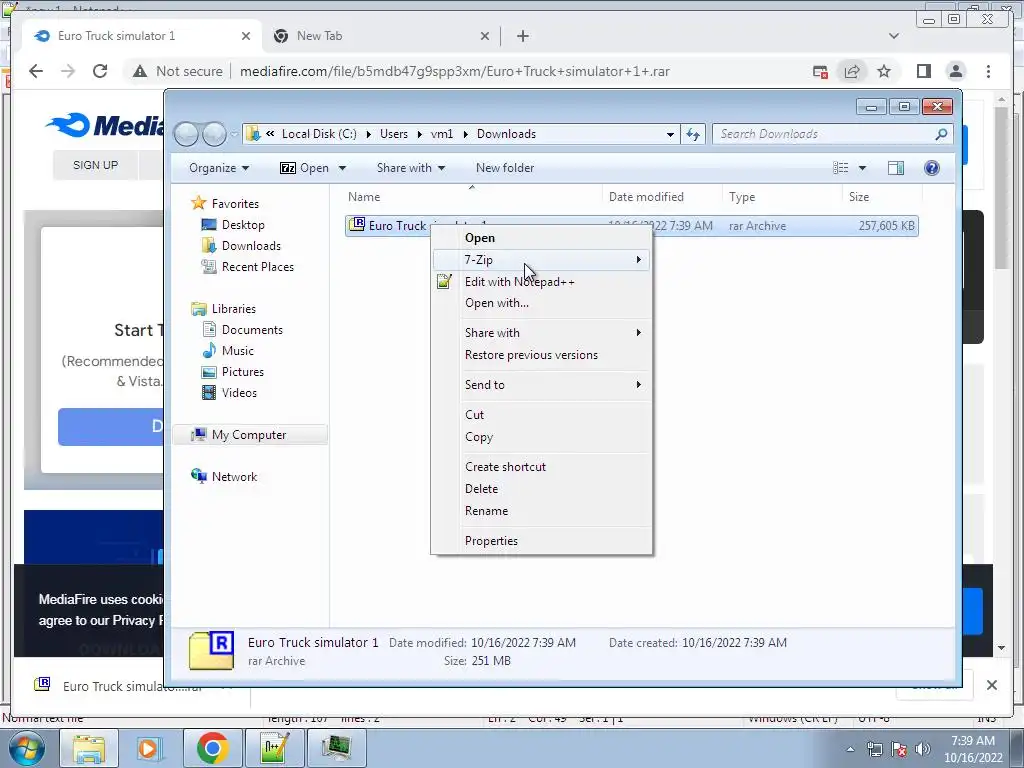Choose Delete from the context menu
This screenshot has width=1024, height=768.
481,488
